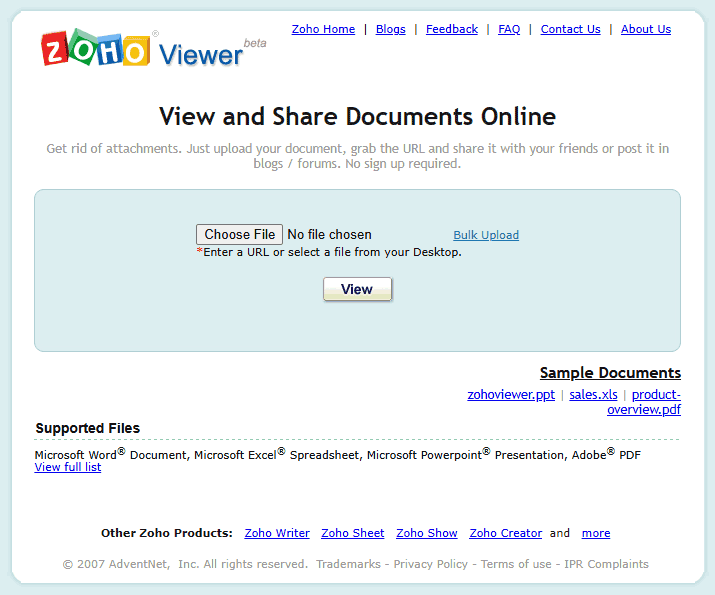This screenshot has width=715, height=595.
Task: Click the 'Other Zoho Products:' label
Action: pyautogui.click(x=167, y=533)
